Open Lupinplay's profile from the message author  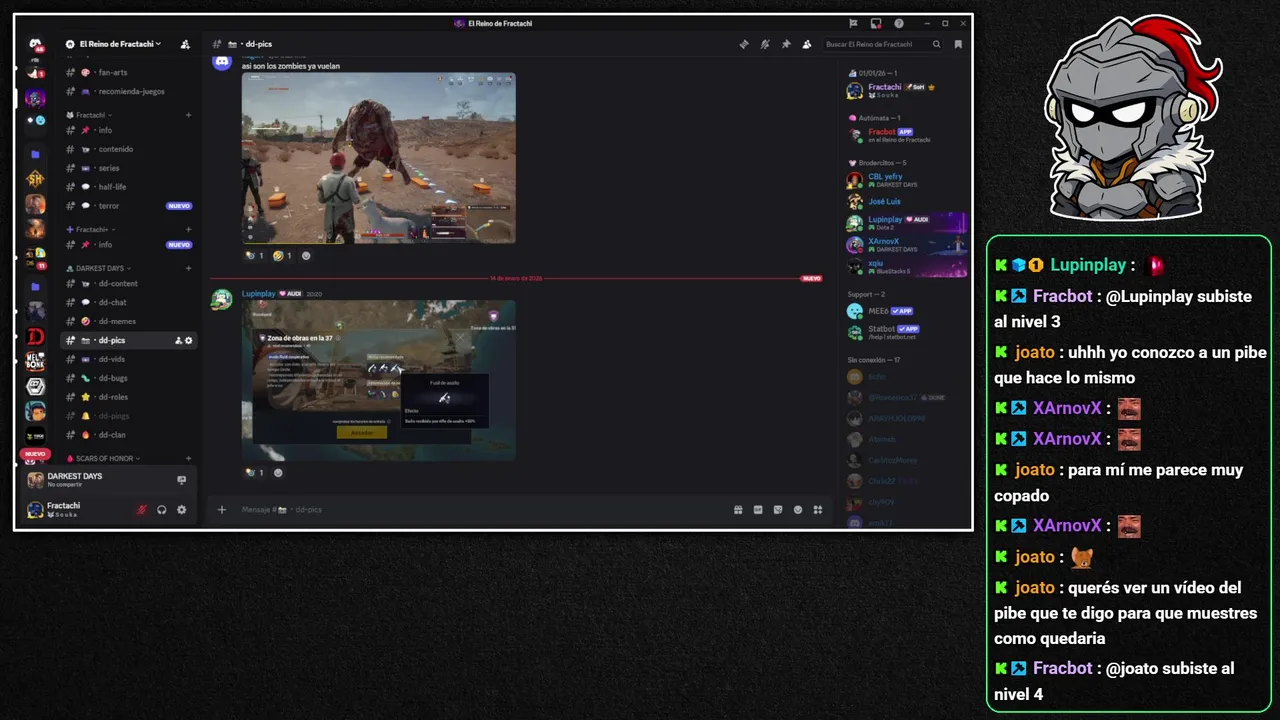[258, 294]
